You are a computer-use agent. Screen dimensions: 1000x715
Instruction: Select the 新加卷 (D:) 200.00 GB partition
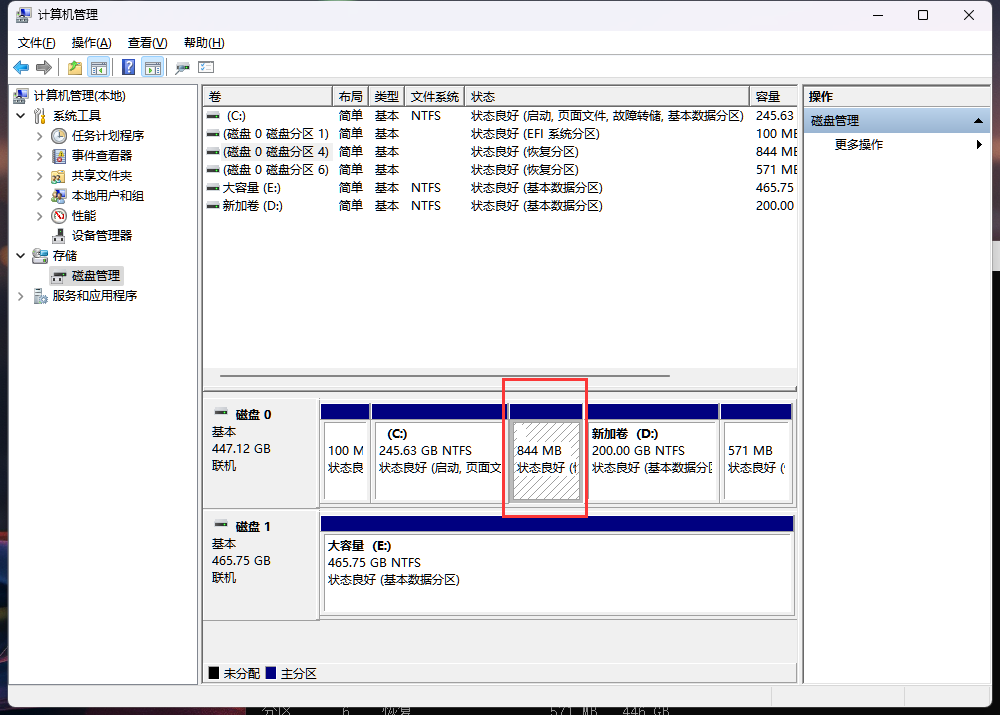click(x=652, y=453)
